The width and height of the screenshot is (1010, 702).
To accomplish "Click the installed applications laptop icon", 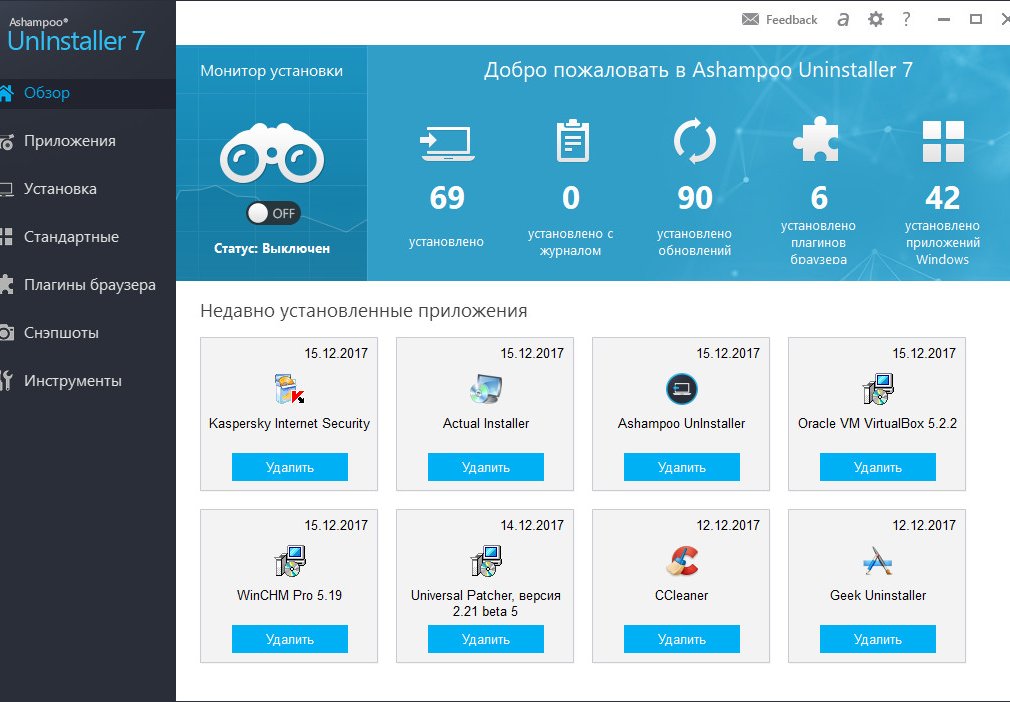I will tap(447, 143).
